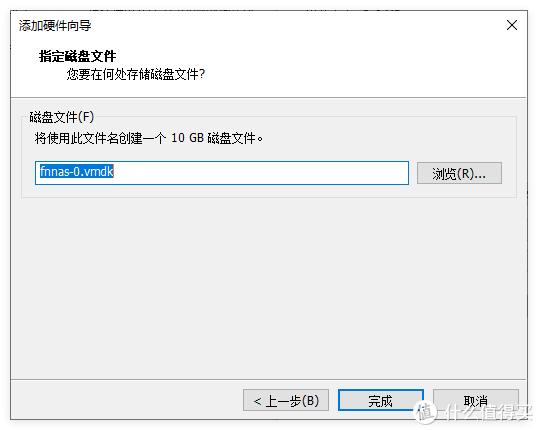Viewport: 538px width, 430px height.
Task: Return to previous wizard step
Action: [286, 400]
